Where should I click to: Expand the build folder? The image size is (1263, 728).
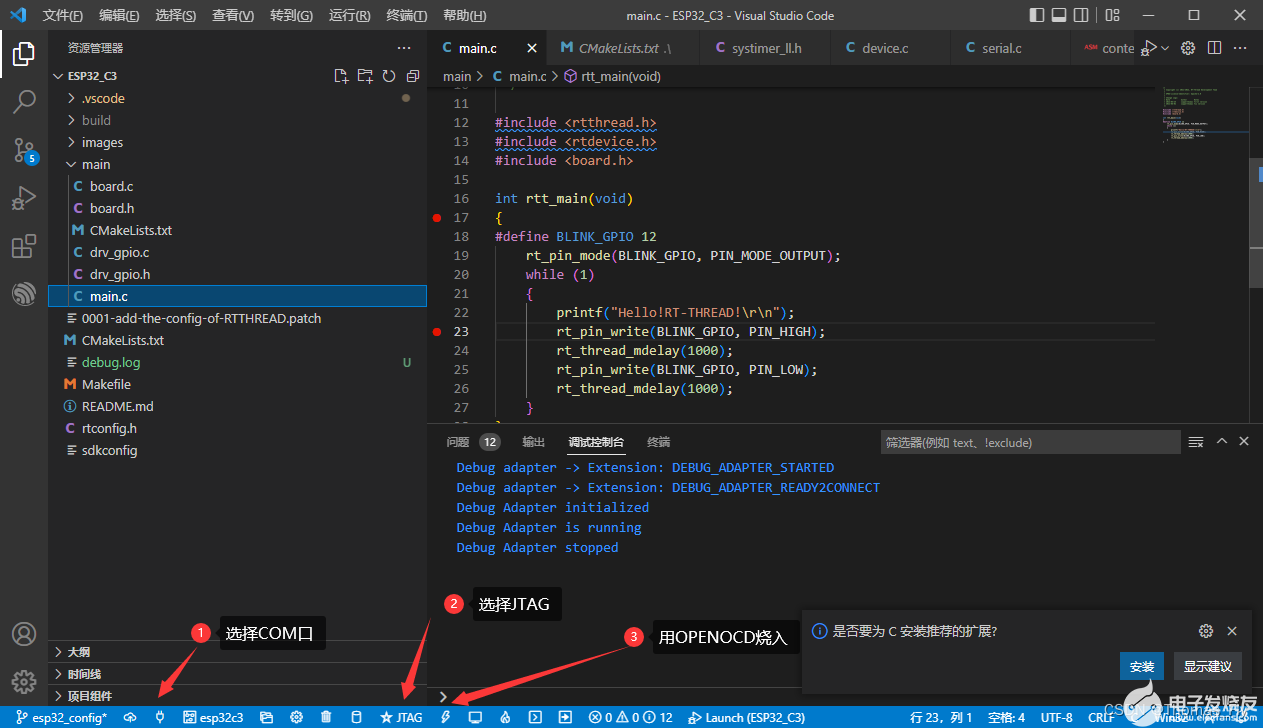[x=96, y=120]
